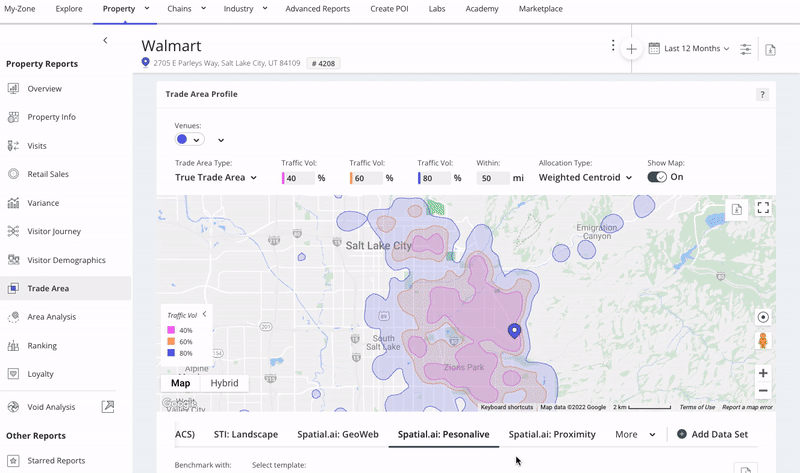
Task: Expand the Industry menu arrow
Action: point(265,8)
